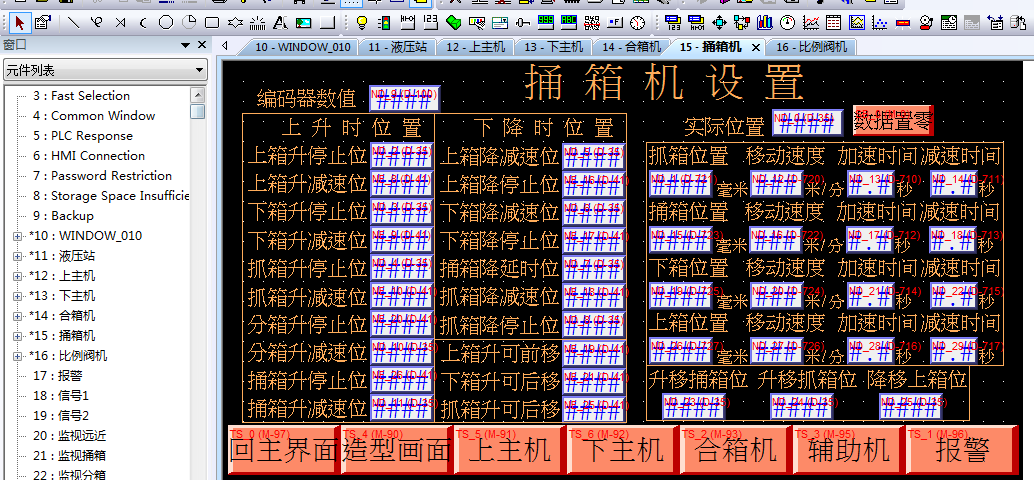Close the 捅箱机 tab
Image resolution: width=1034 pixels, height=480 pixels.
[x=755, y=47]
